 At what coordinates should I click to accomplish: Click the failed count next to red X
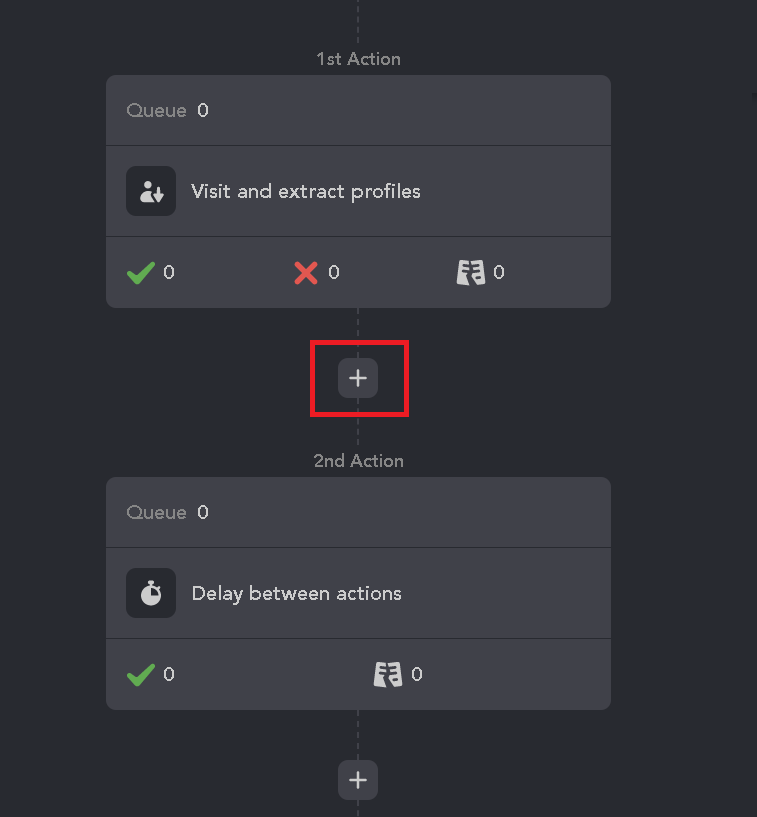click(334, 273)
